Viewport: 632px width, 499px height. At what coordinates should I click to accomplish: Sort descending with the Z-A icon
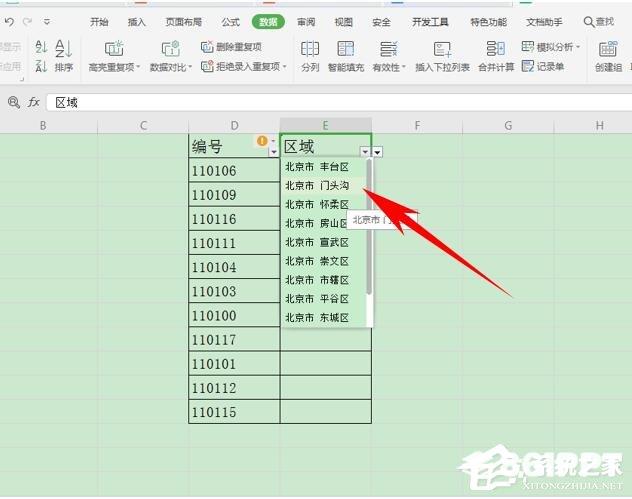click(41, 66)
